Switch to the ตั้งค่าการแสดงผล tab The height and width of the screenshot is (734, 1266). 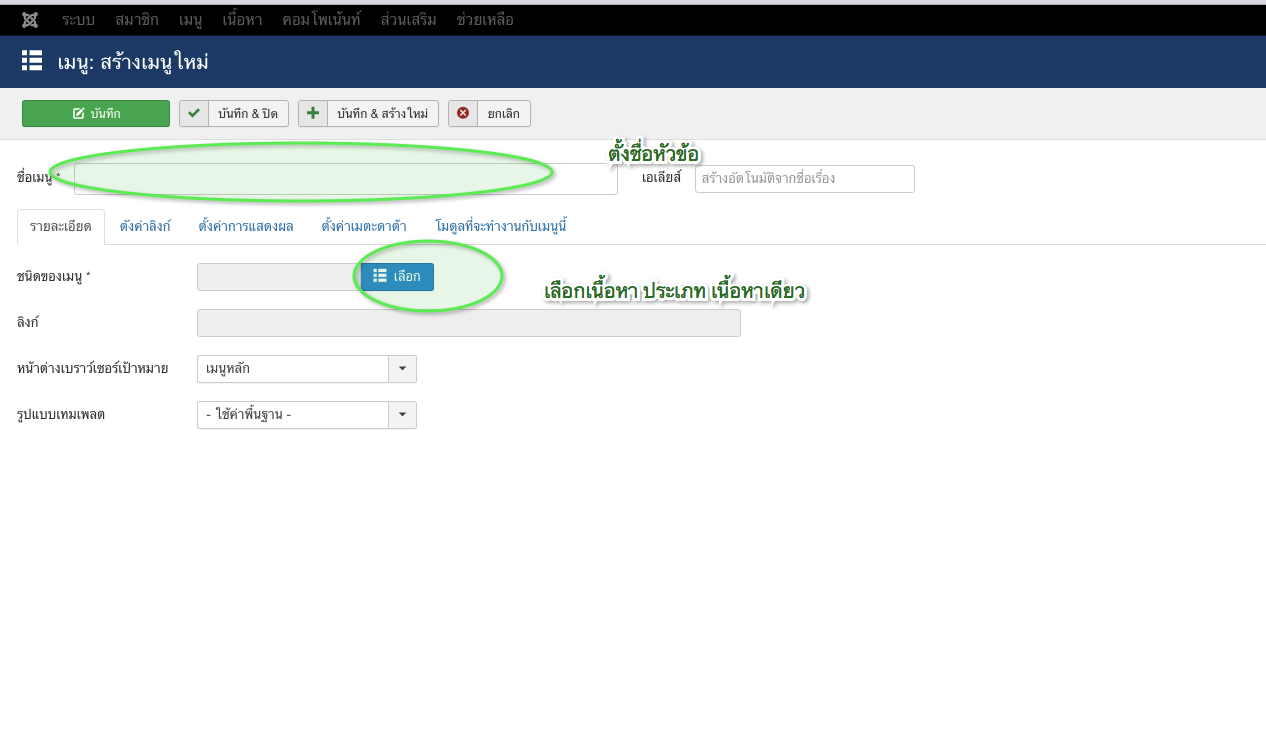(245, 227)
